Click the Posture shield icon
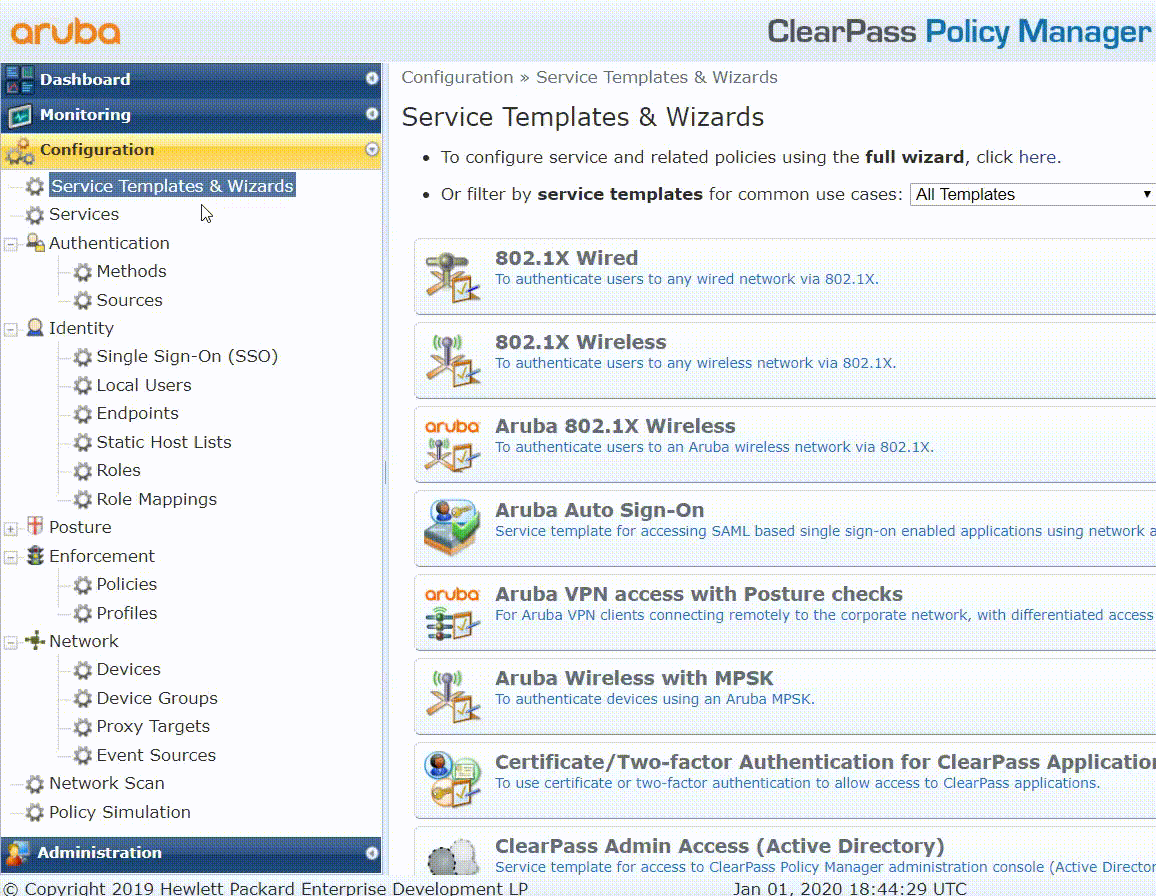This screenshot has width=1156, height=896. click(35, 526)
